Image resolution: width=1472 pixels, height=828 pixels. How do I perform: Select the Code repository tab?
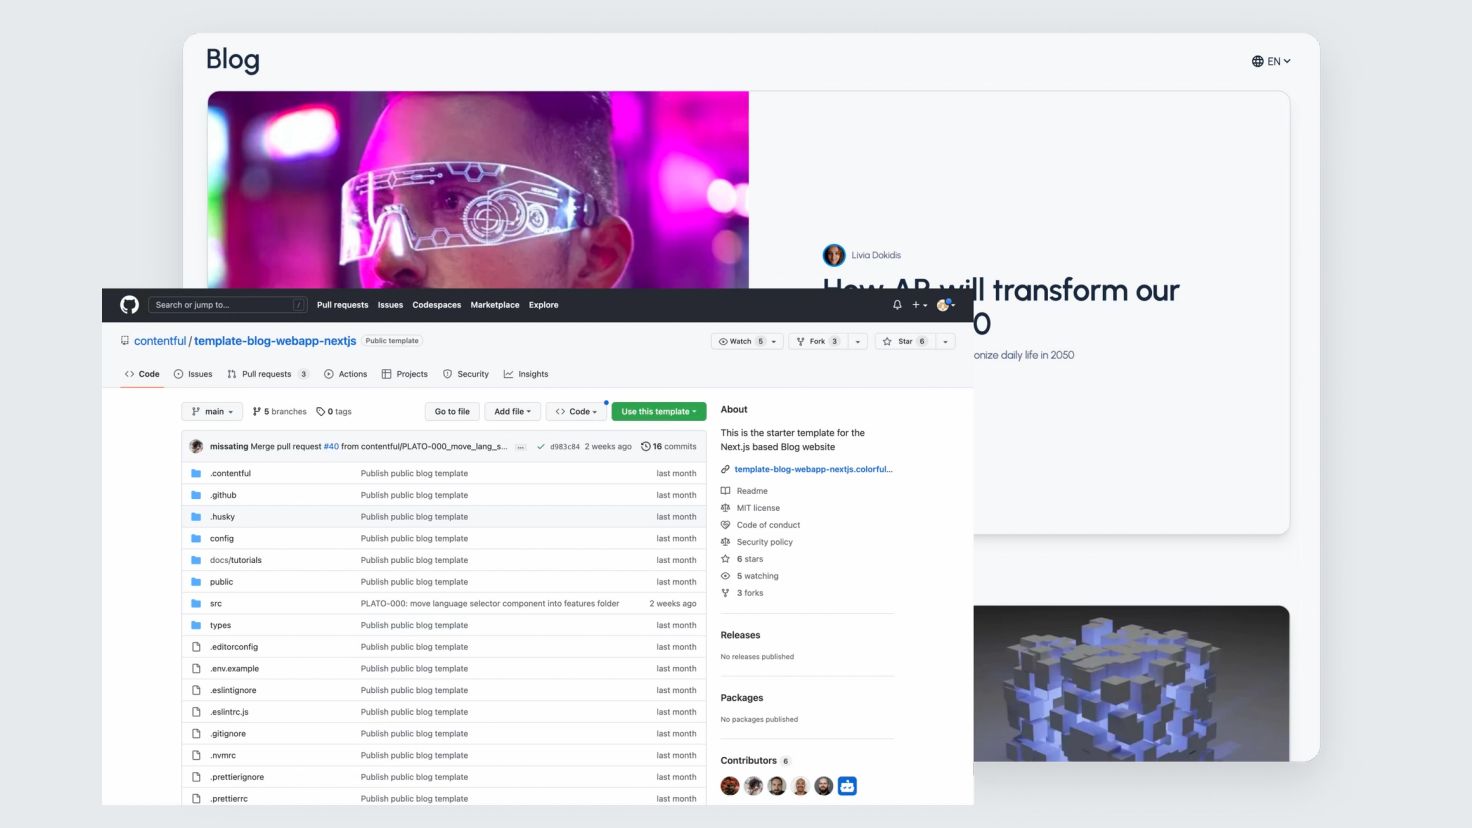[x=142, y=374]
